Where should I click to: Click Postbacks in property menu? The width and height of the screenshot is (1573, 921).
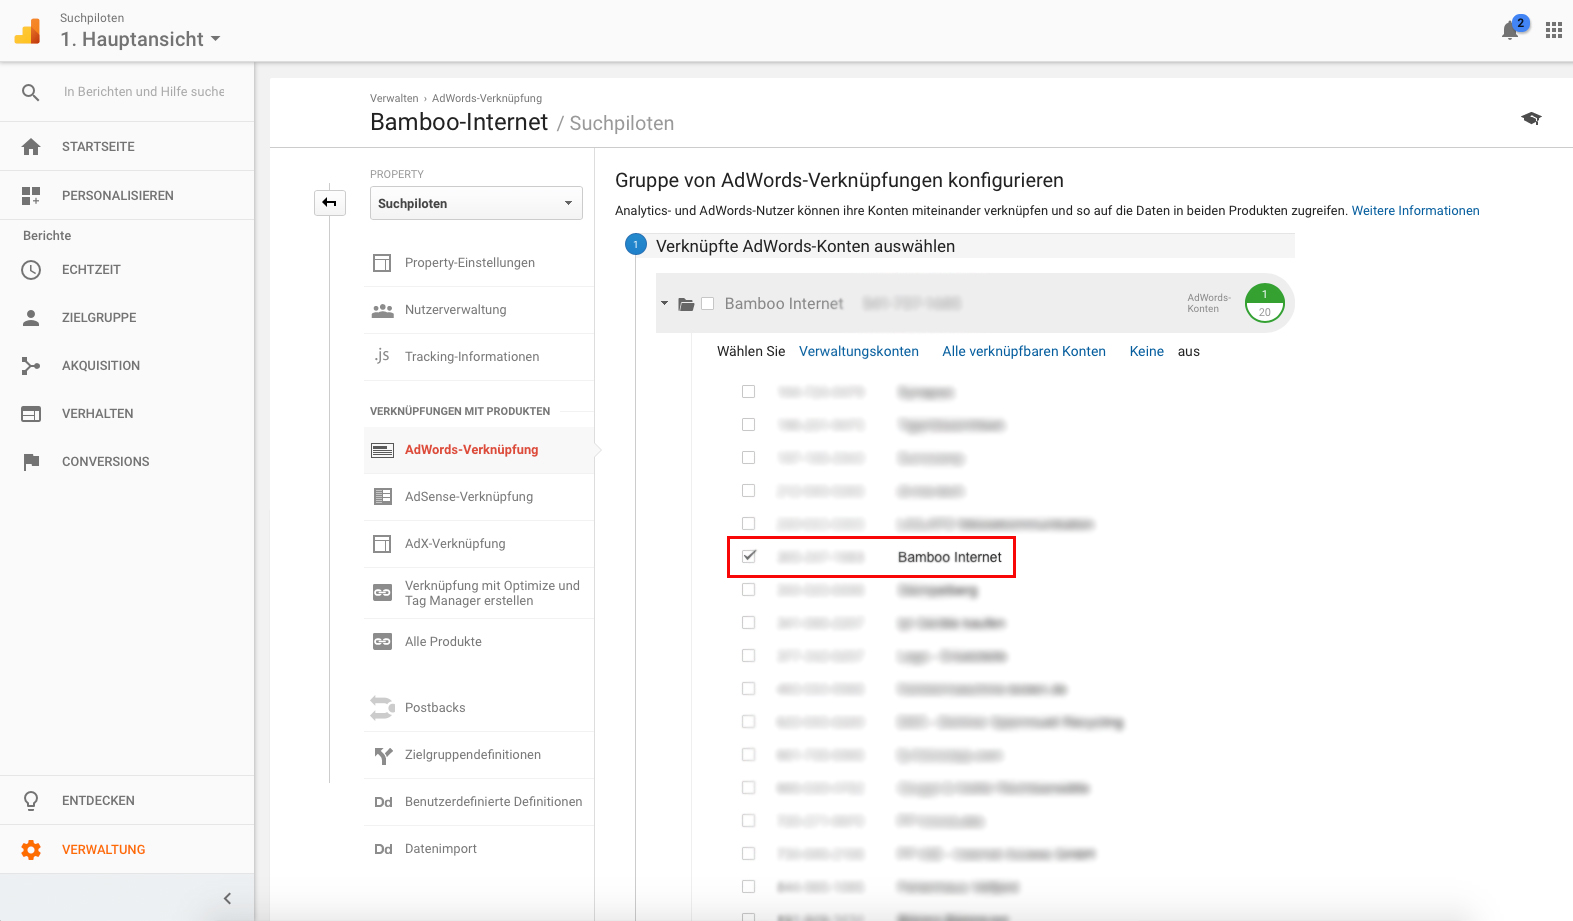pos(435,708)
